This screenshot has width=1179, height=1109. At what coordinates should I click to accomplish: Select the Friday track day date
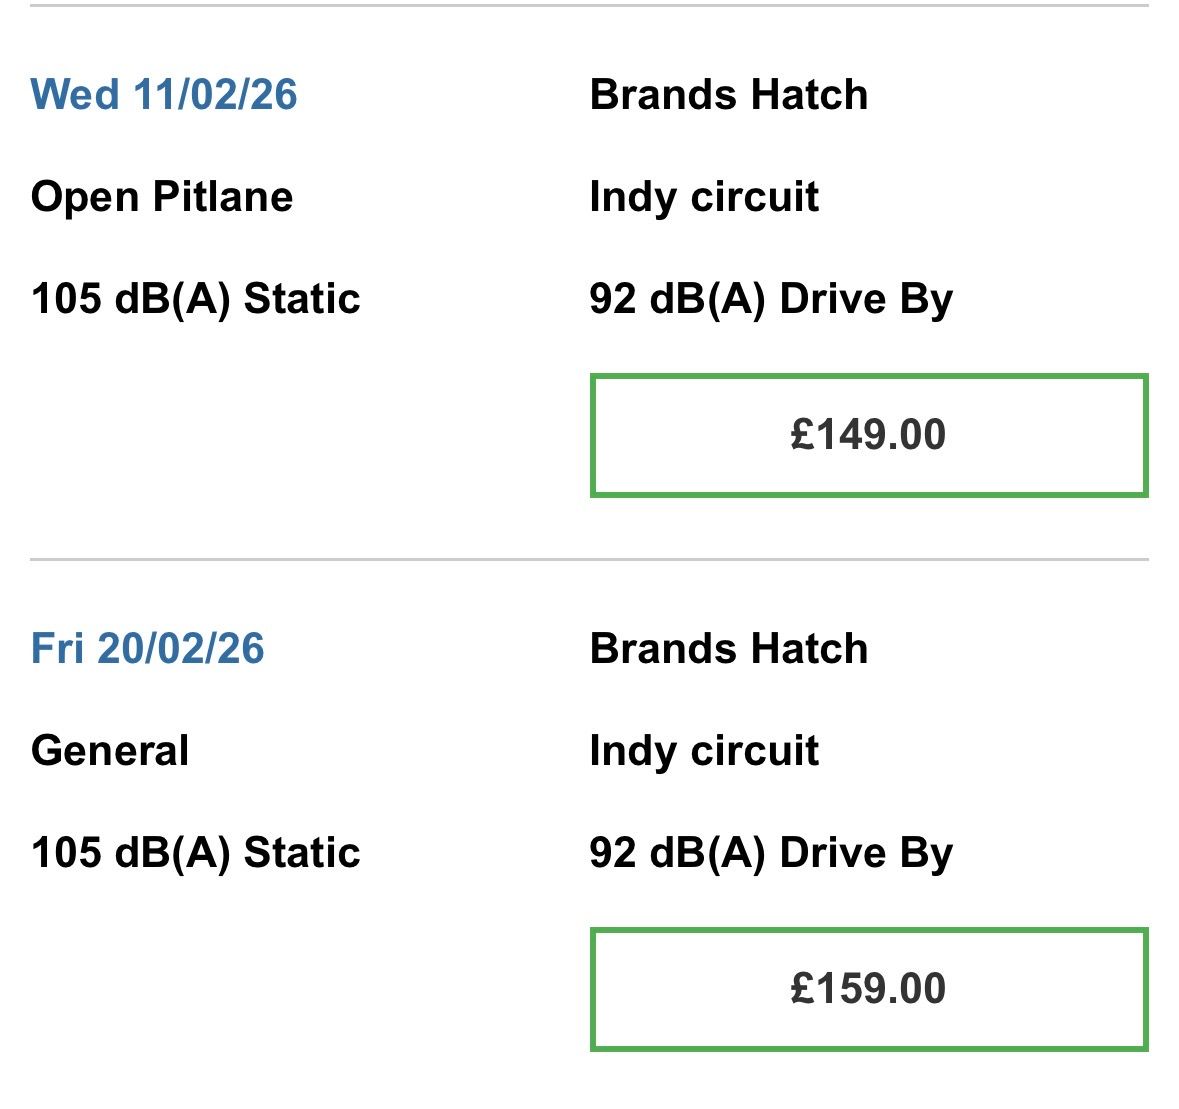148,649
